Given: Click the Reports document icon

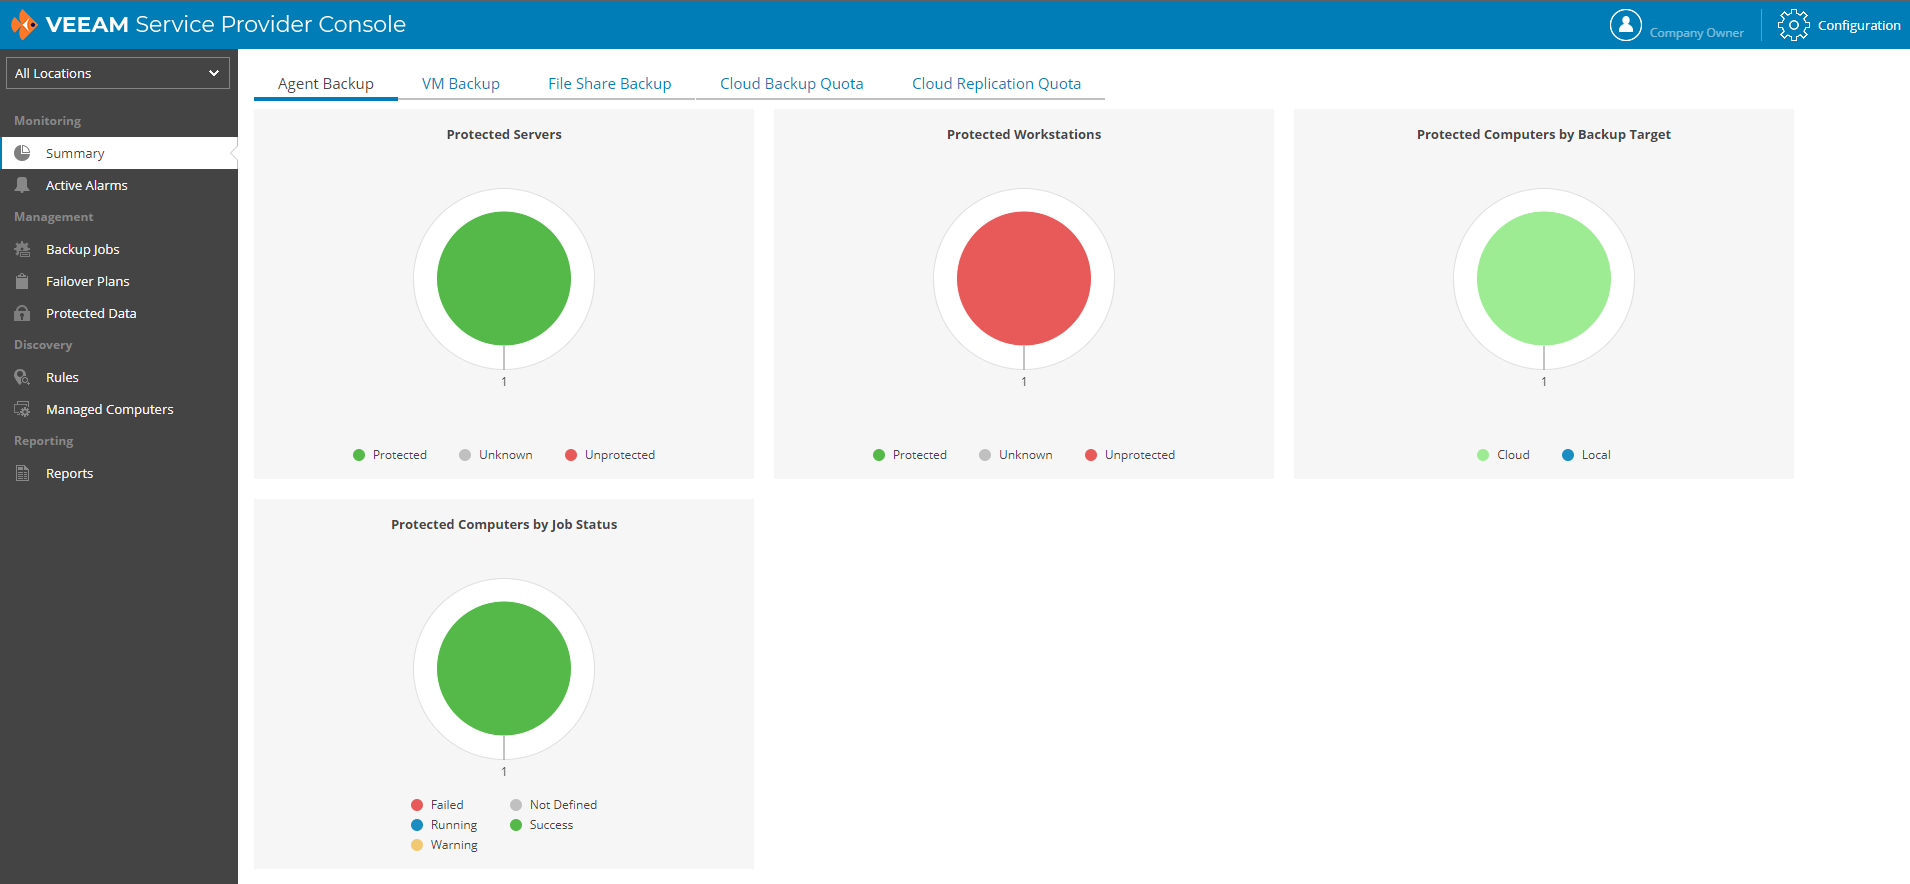Looking at the screenshot, I should click(22, 473).
